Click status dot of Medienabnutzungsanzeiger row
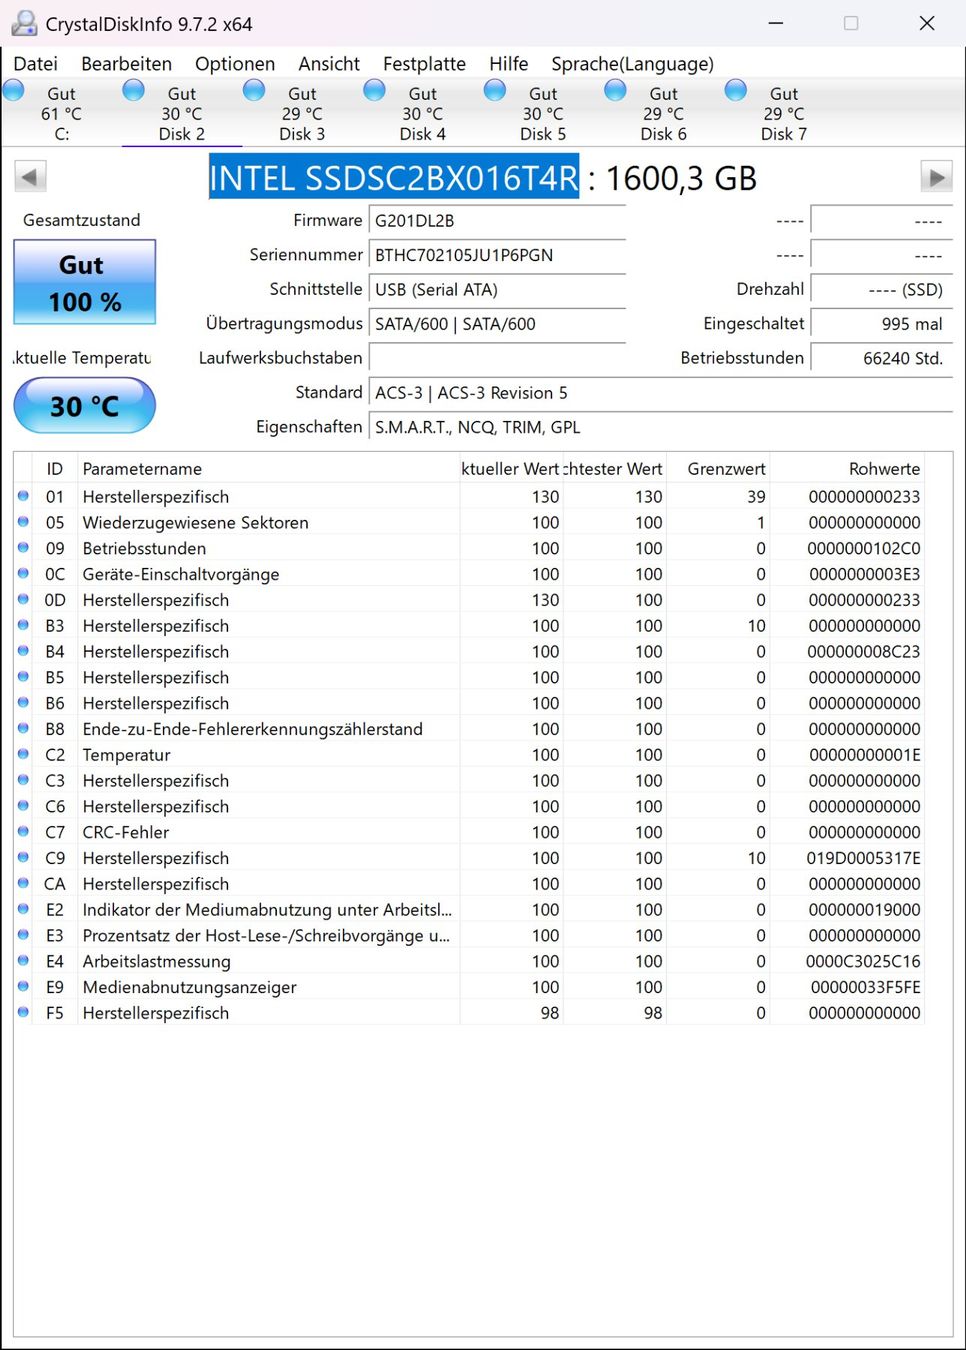 tap(23, 986)
